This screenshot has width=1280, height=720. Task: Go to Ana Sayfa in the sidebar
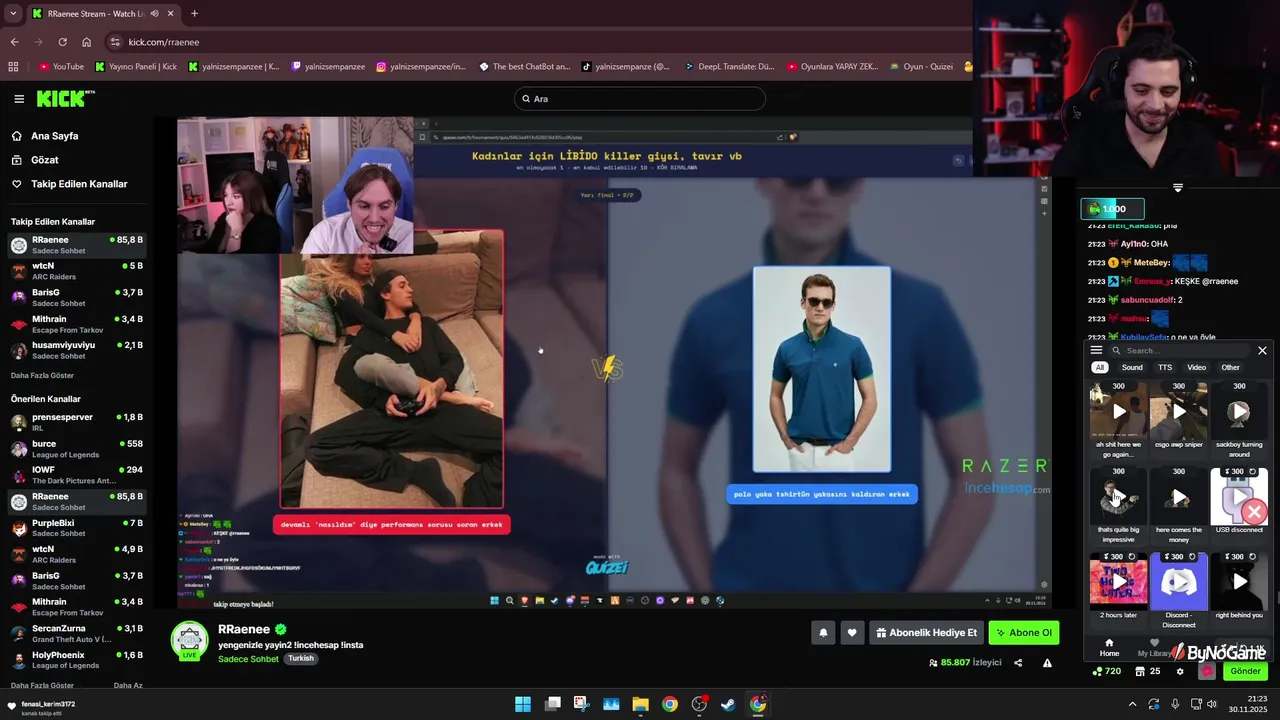point(54,136)
